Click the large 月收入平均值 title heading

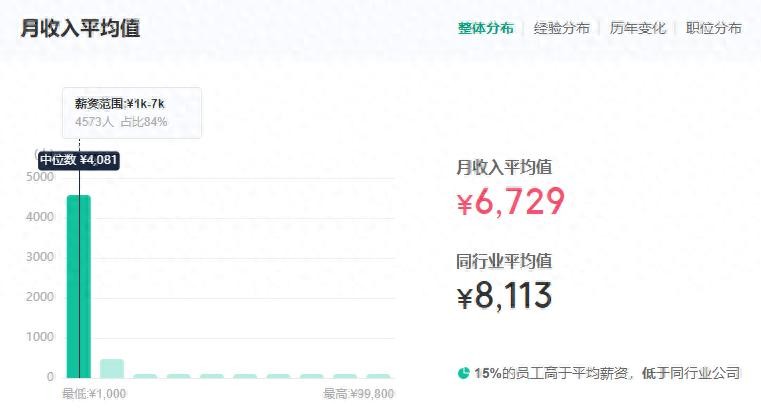80,28
